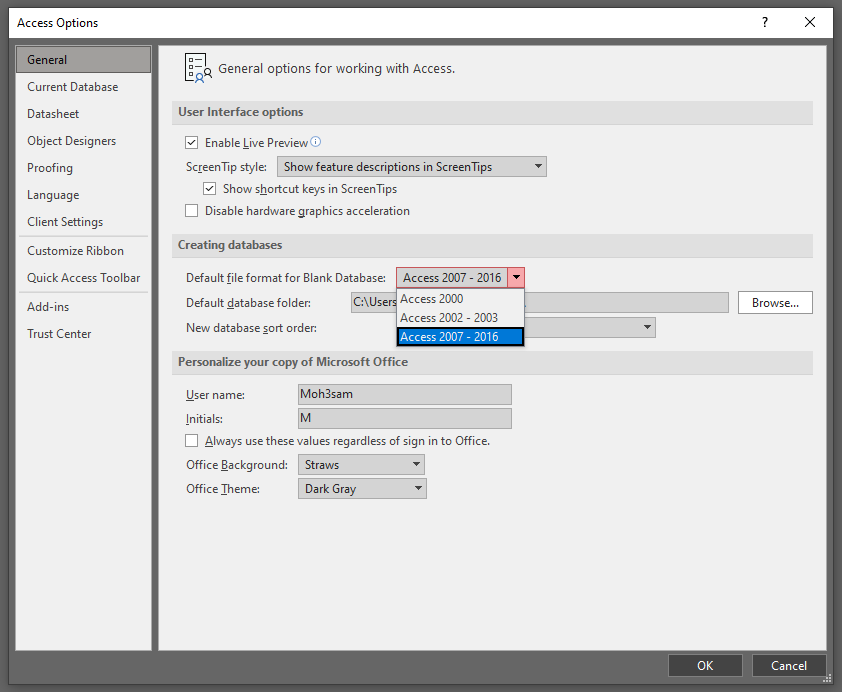Open Customize Ribbon category
Viewport: 842px width, 692px height.
83,251
